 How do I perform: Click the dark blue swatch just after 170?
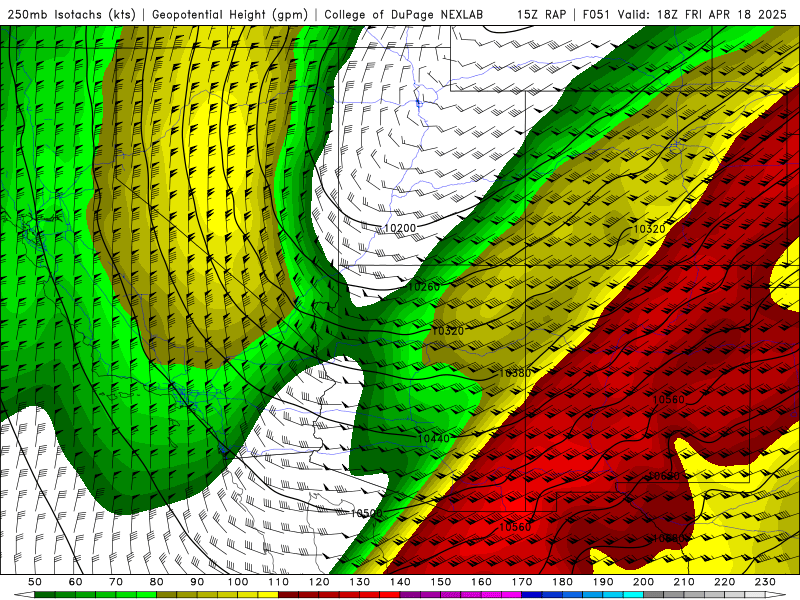[532, 595]
